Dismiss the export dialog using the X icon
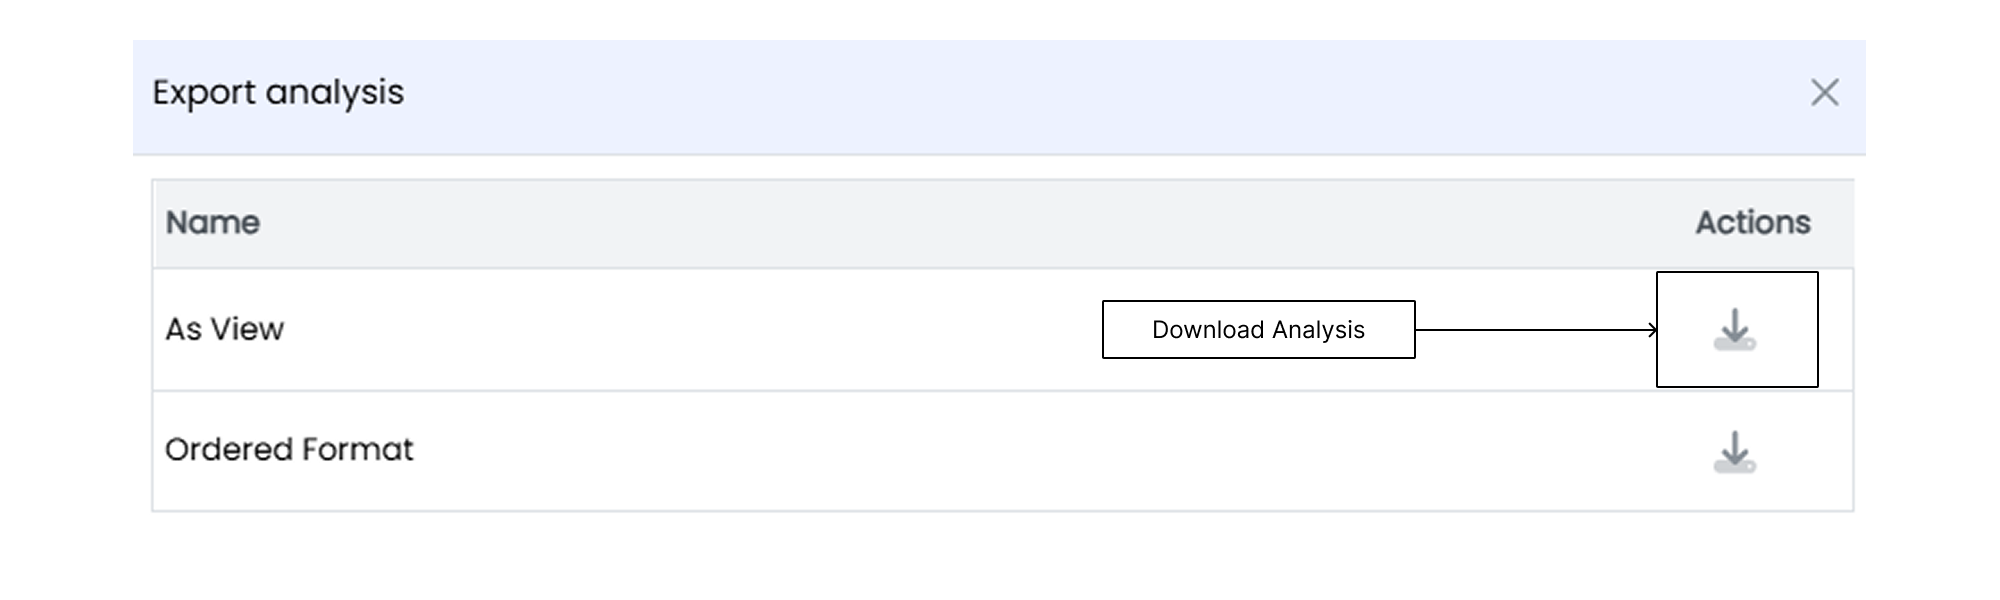The width and height of the screenshot is (2000, 600). pyautogui.click(x=1825, y=92)
